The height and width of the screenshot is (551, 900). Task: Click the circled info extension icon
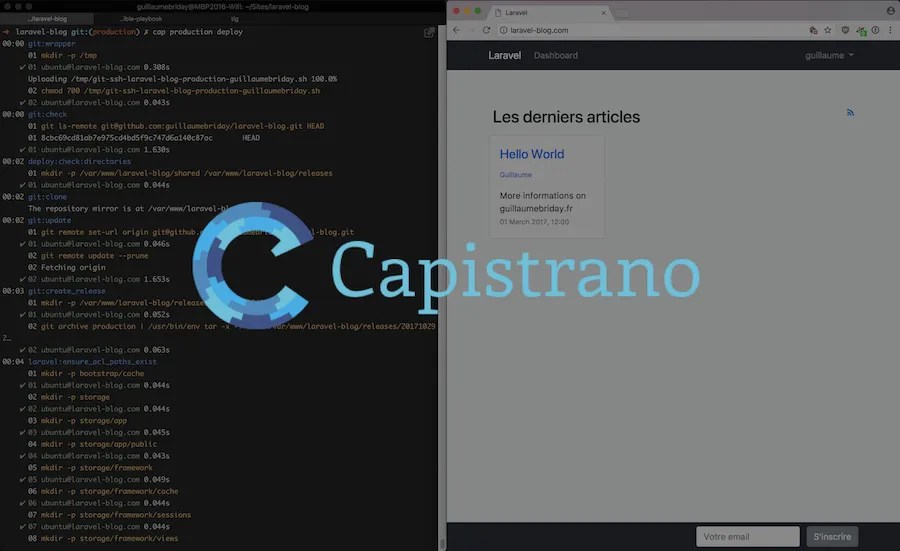pos(875,30)
